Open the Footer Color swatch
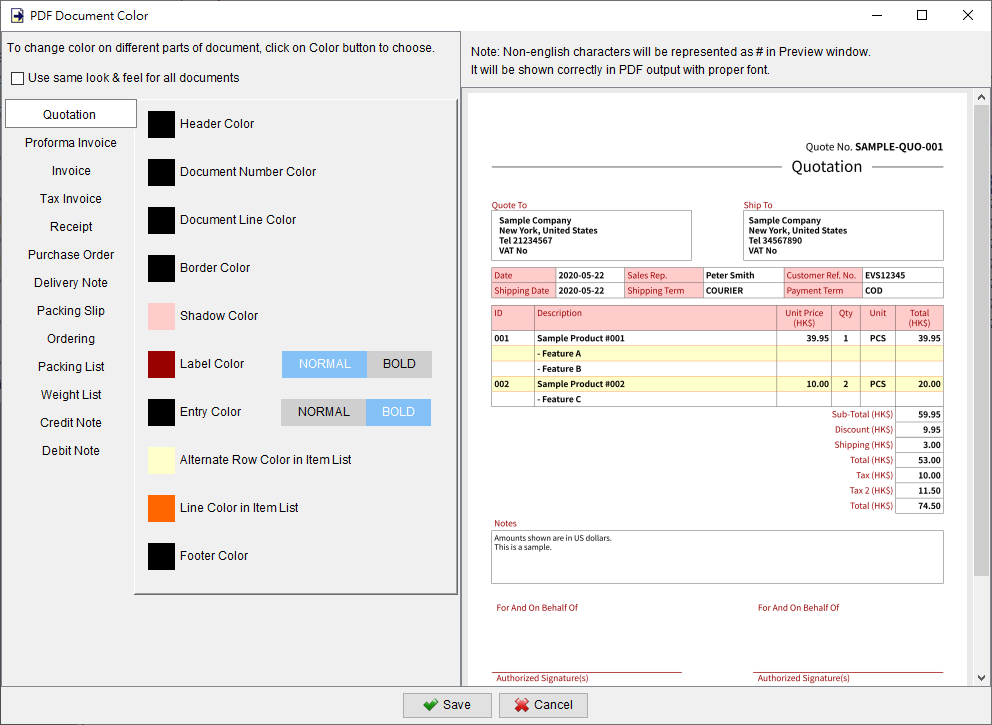 [x=161, y=556]
